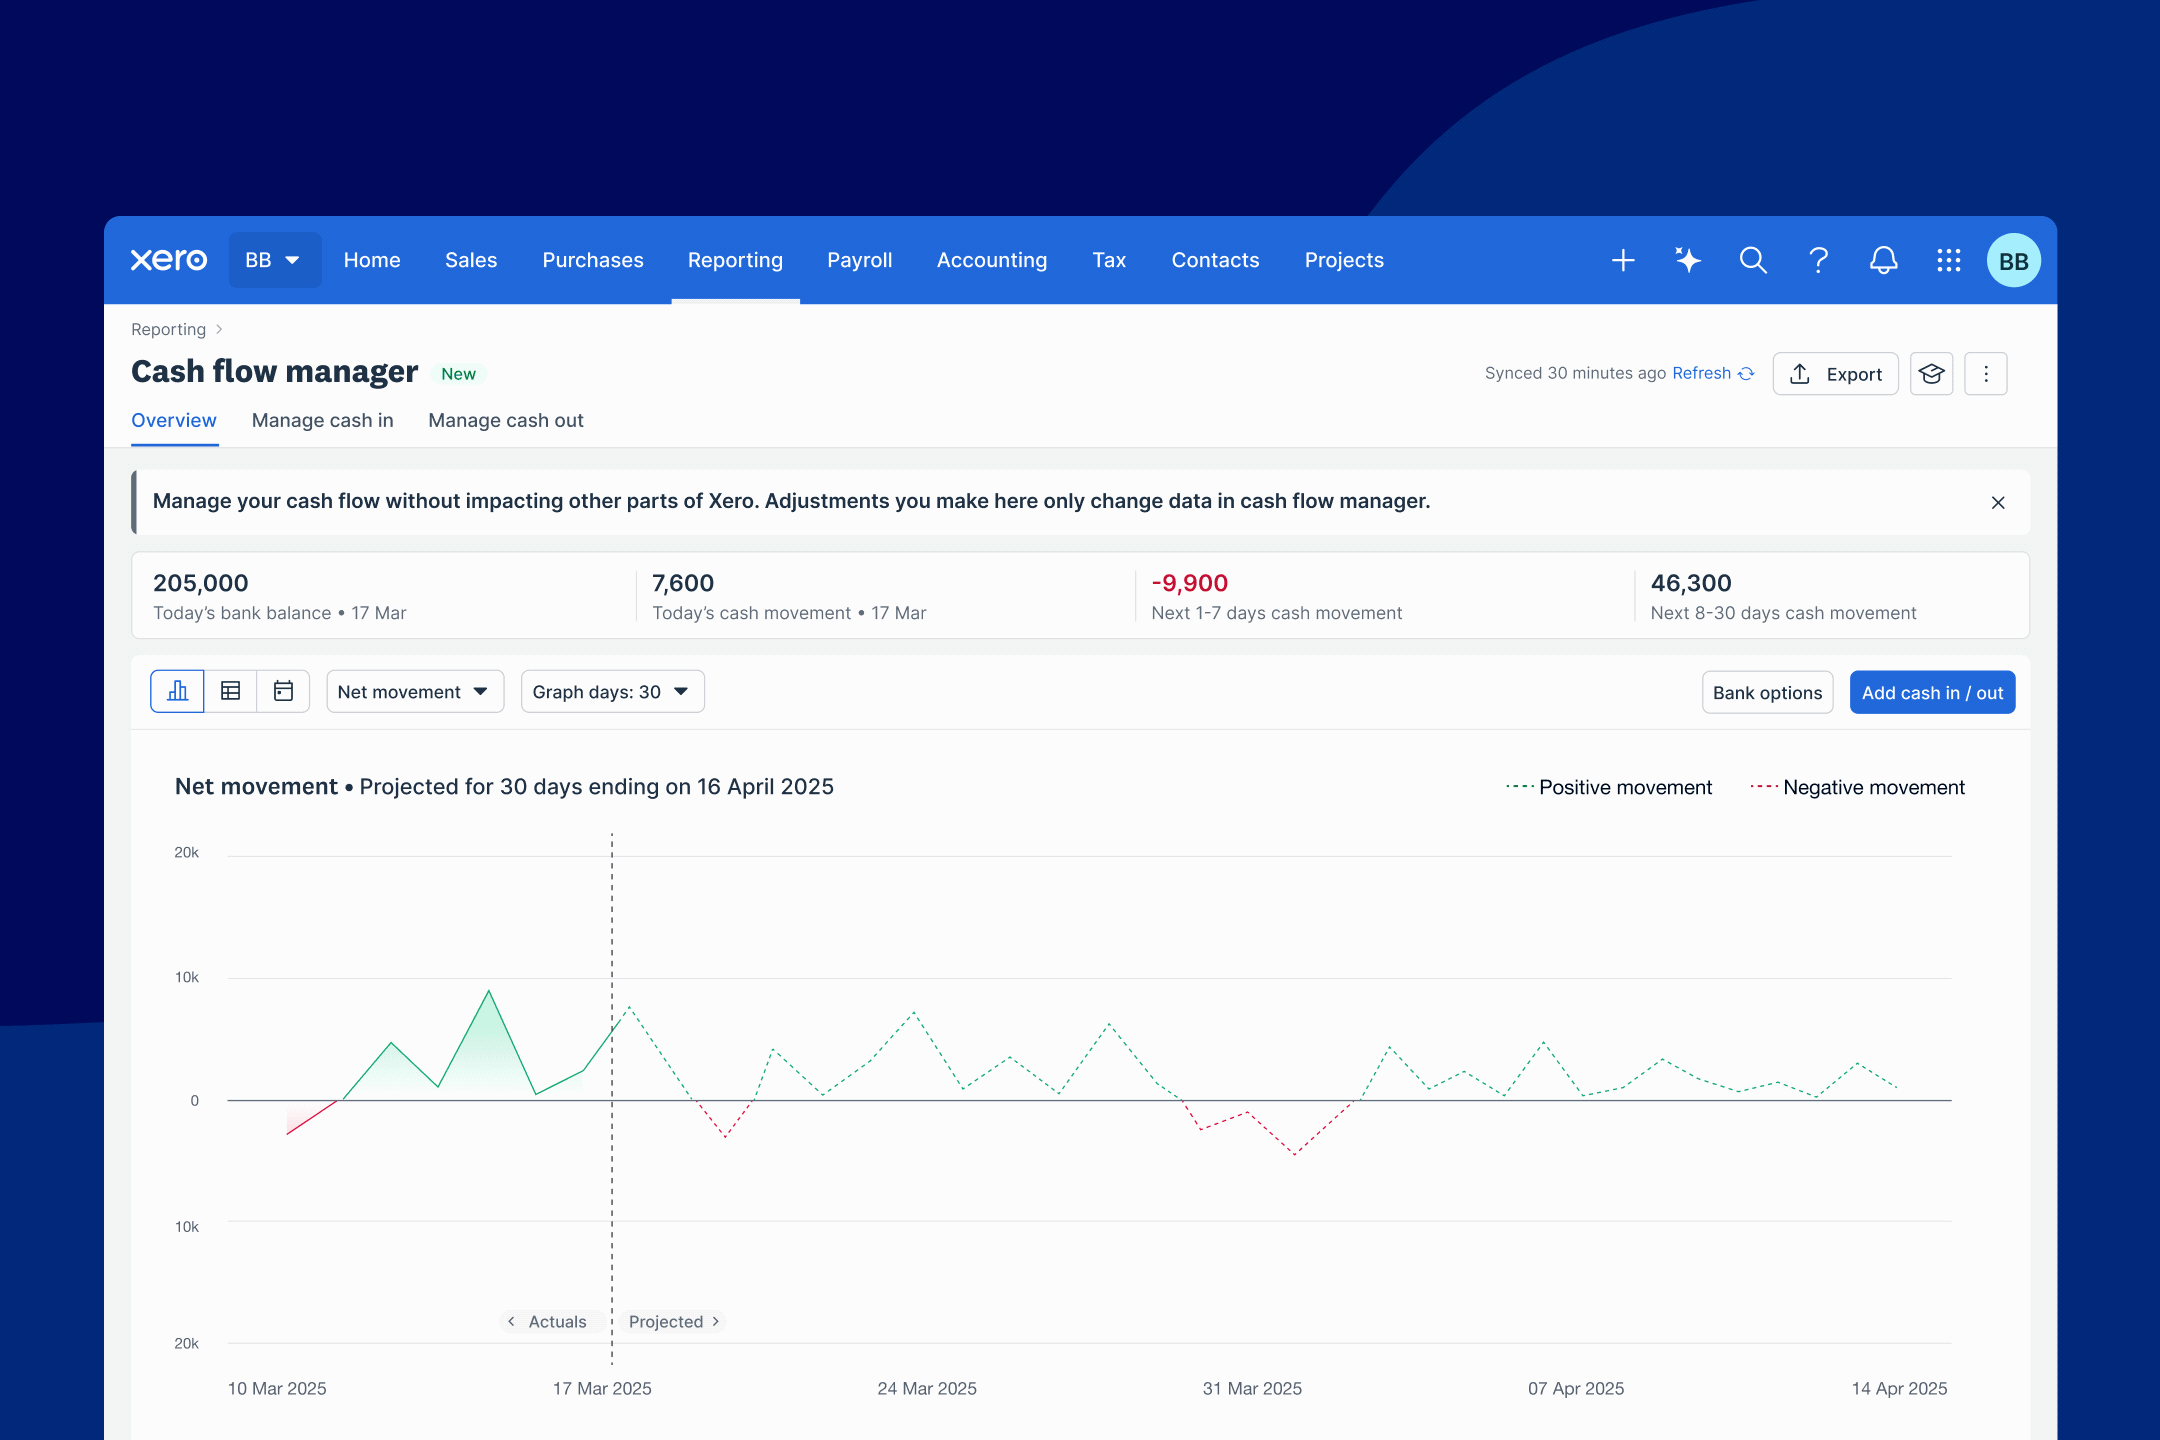Open the Purchases menu

tap(593, 260)
